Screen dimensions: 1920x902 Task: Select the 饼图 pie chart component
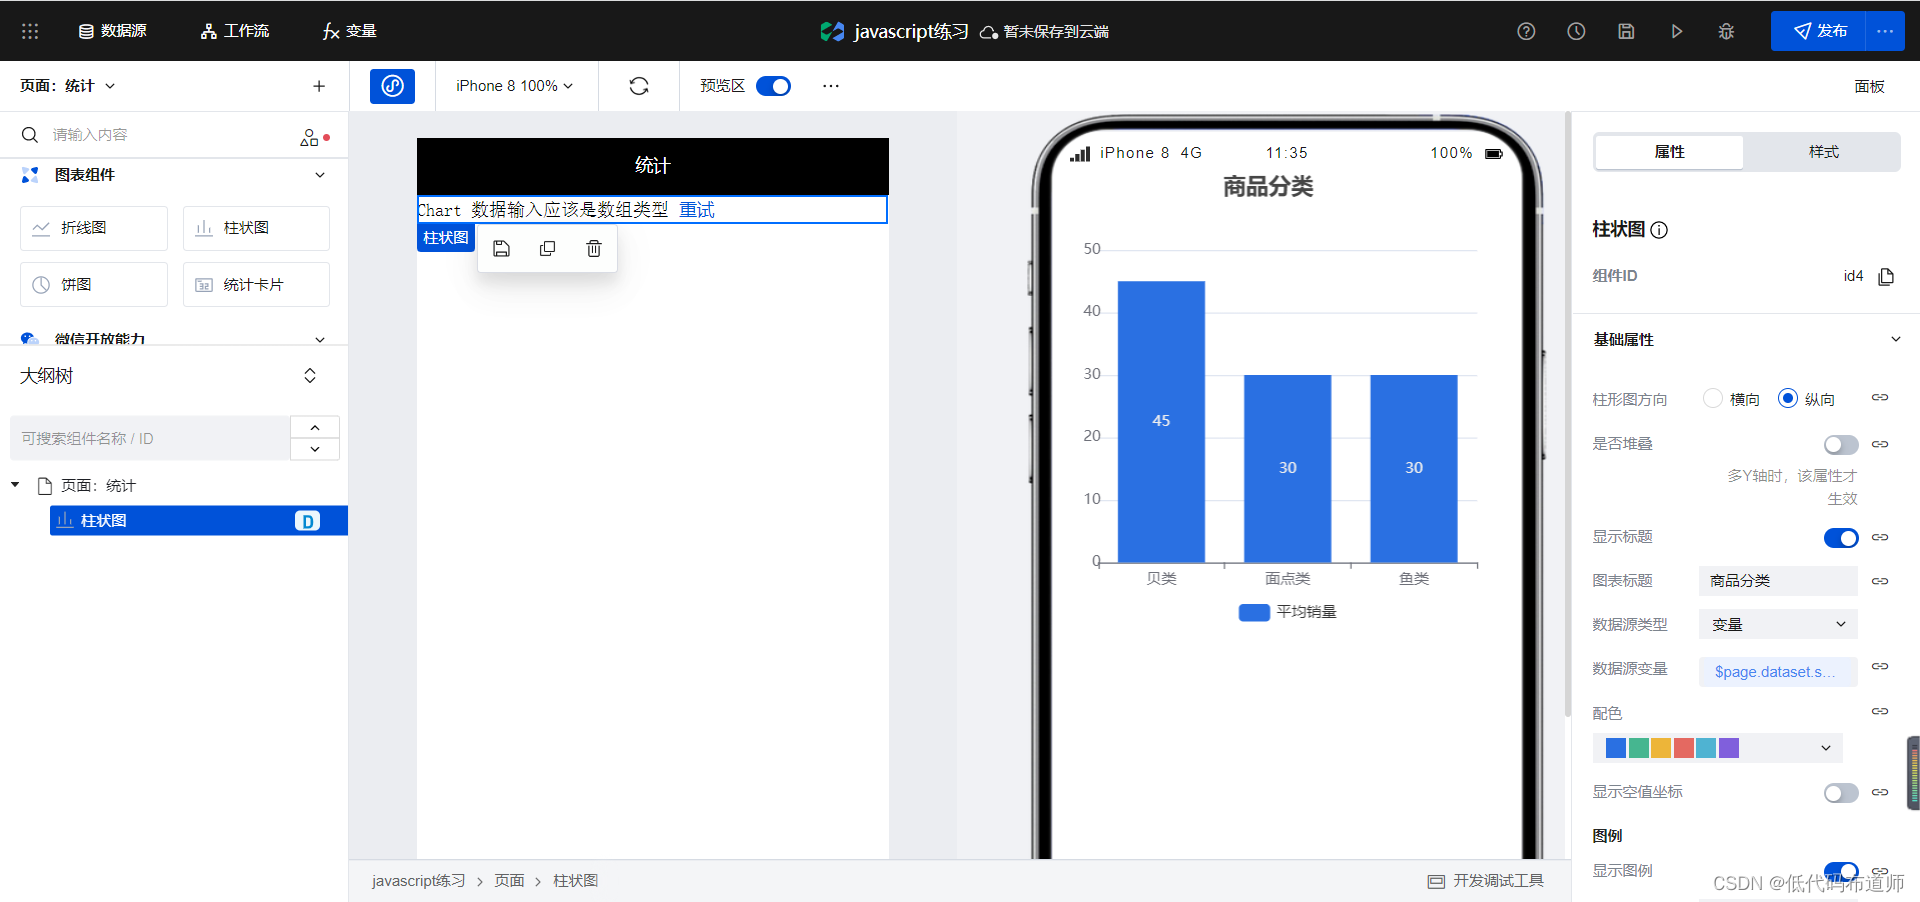[94, 285]
